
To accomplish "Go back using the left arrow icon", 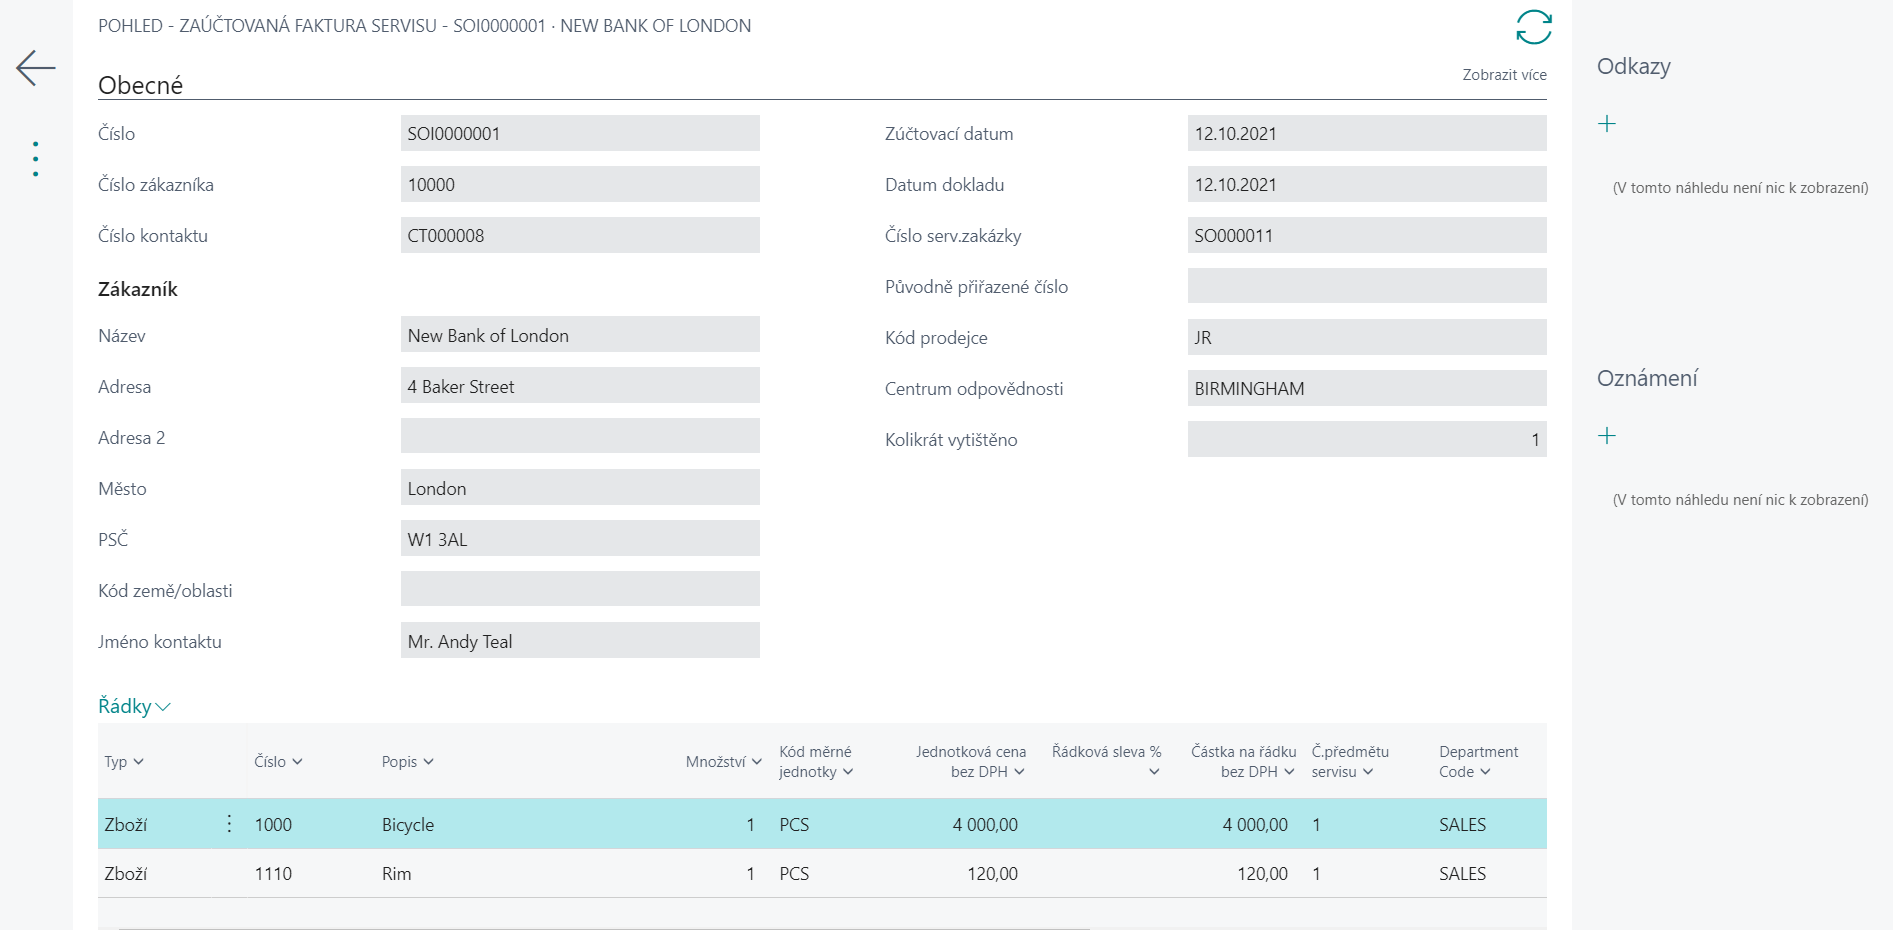I will [x=36, y=68].
